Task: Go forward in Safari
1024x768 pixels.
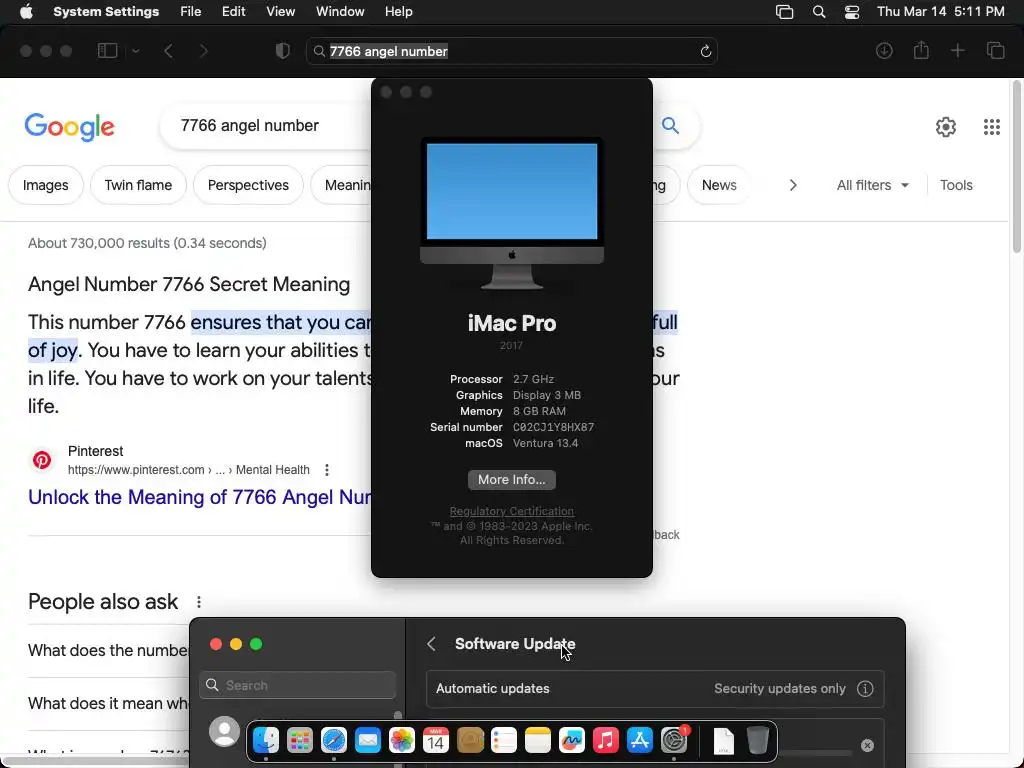Action: tap(203, 51)
